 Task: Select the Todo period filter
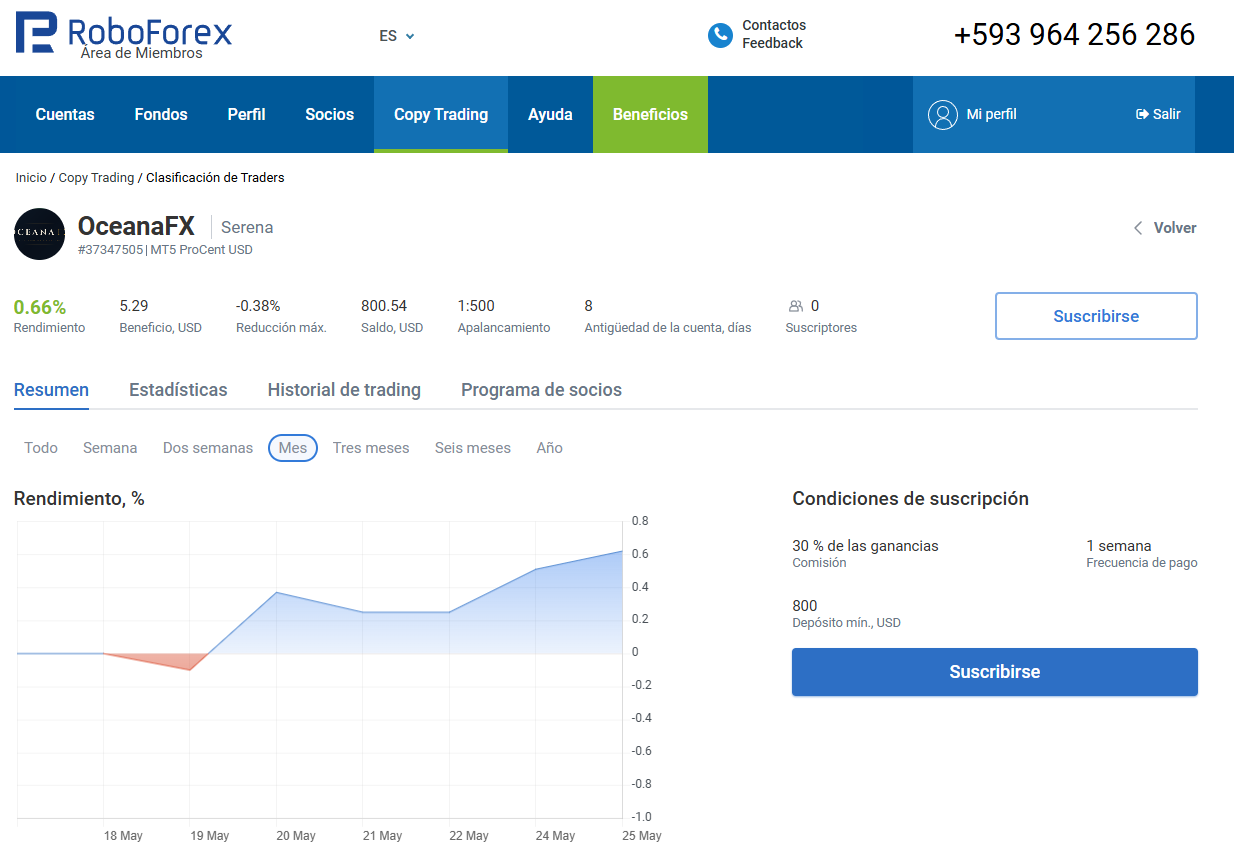point(41,448)
